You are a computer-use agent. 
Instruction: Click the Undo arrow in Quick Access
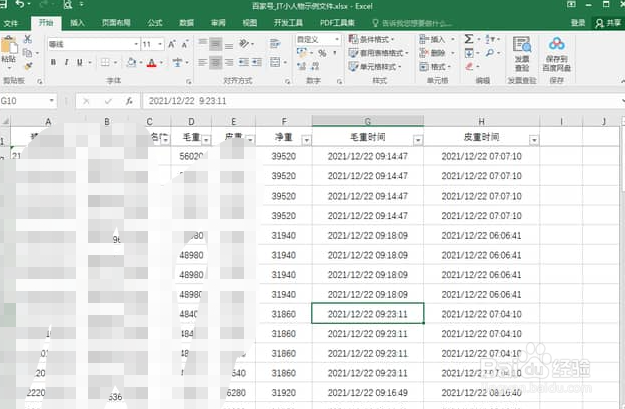pyautogui.click(x=20, y=5)
